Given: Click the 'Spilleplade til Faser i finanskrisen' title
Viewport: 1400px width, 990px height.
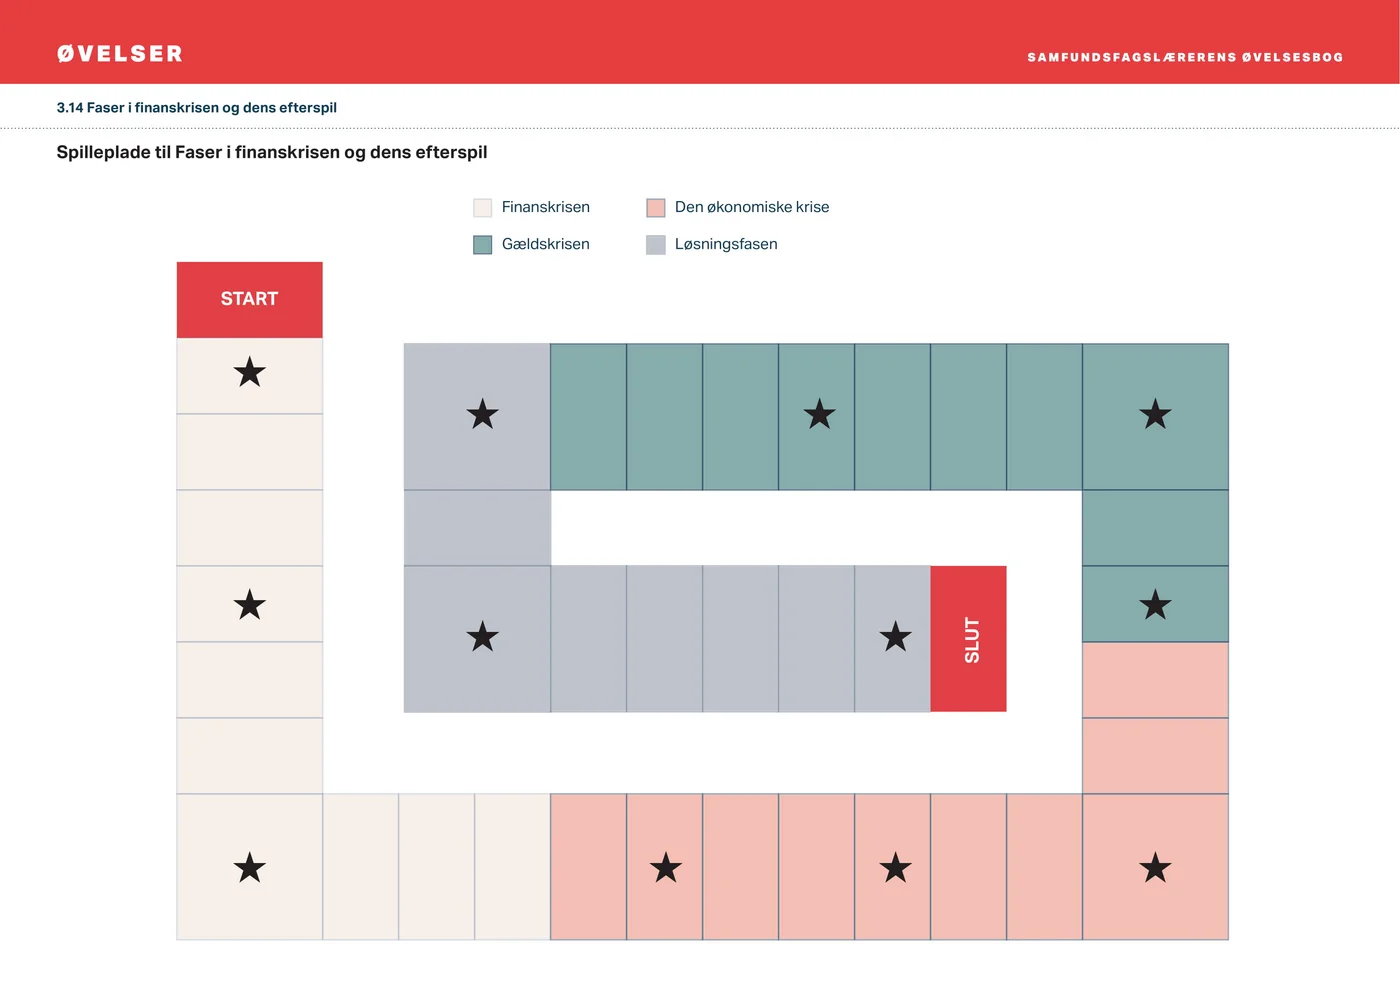Looking at the screenshot, I should click(x=272, y=152).
